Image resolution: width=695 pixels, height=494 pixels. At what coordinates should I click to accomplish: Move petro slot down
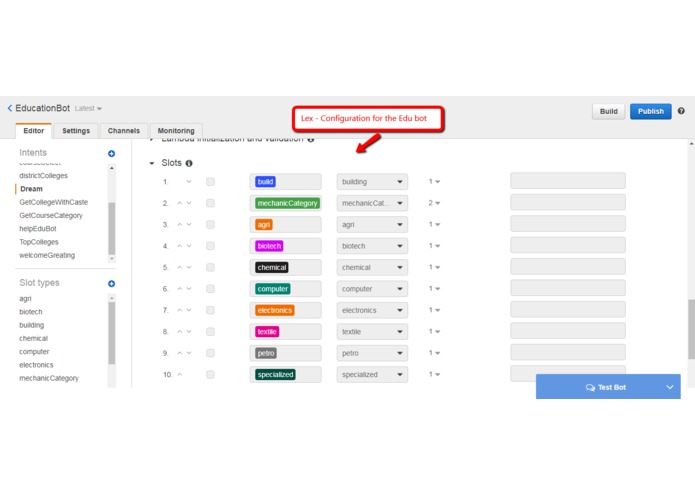[x=189, y=353]
